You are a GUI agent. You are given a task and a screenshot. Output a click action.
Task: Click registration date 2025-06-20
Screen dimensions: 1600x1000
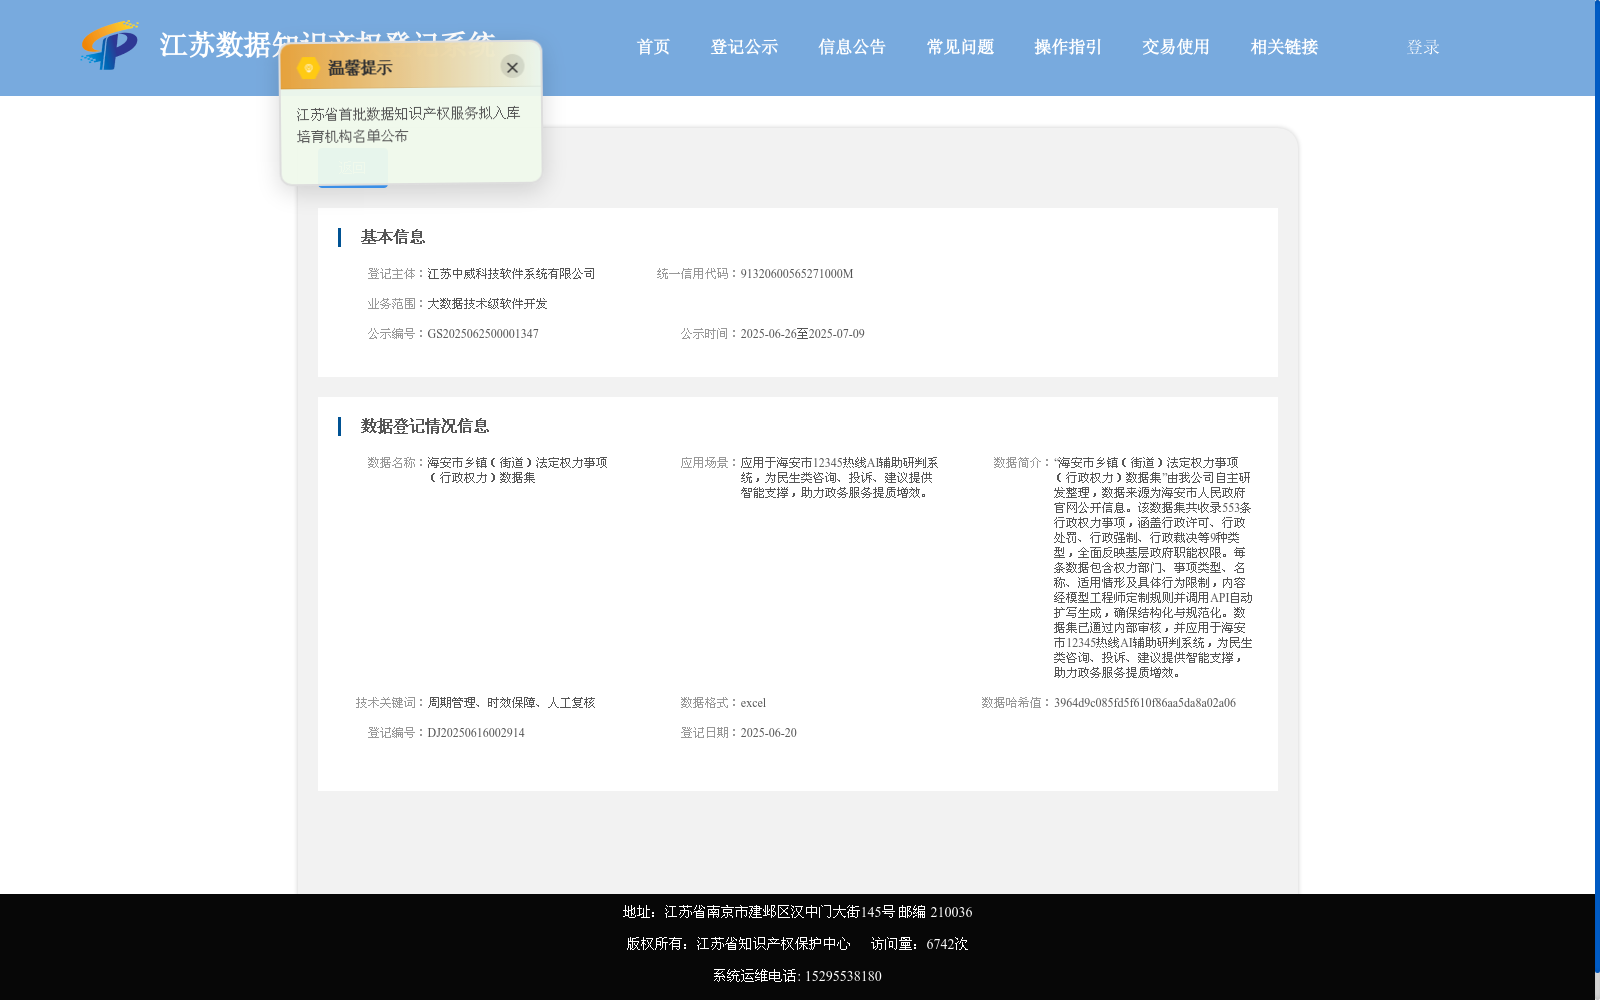click(768, 733)
